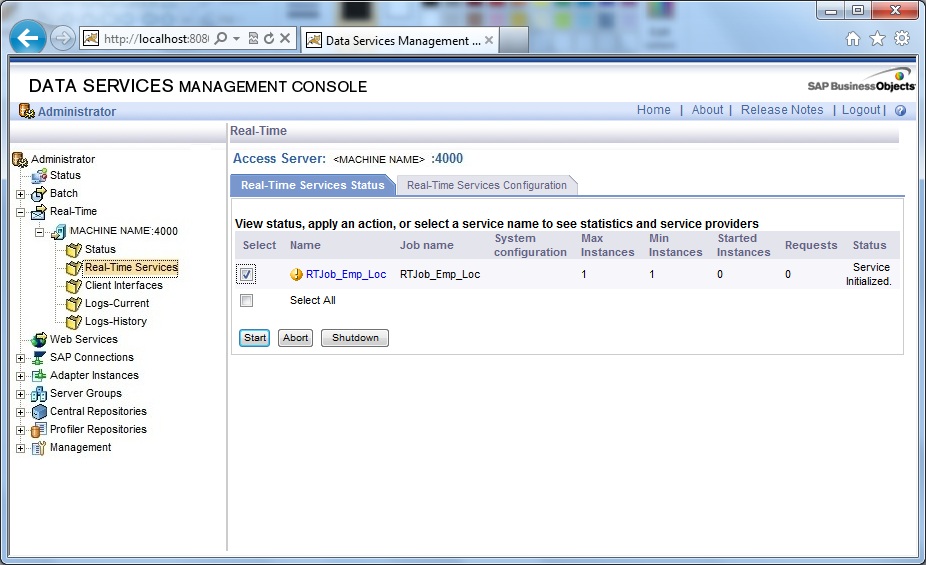The width and height of the screenshot is (926, 565).
Task: Click the Logout link
Action: tap(861, 110)
